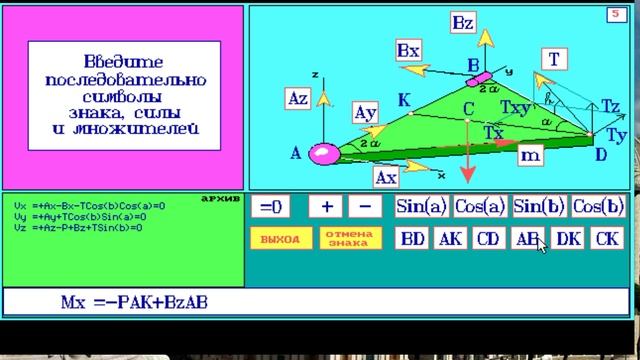Select the Bz force label

tap(463, 22)
